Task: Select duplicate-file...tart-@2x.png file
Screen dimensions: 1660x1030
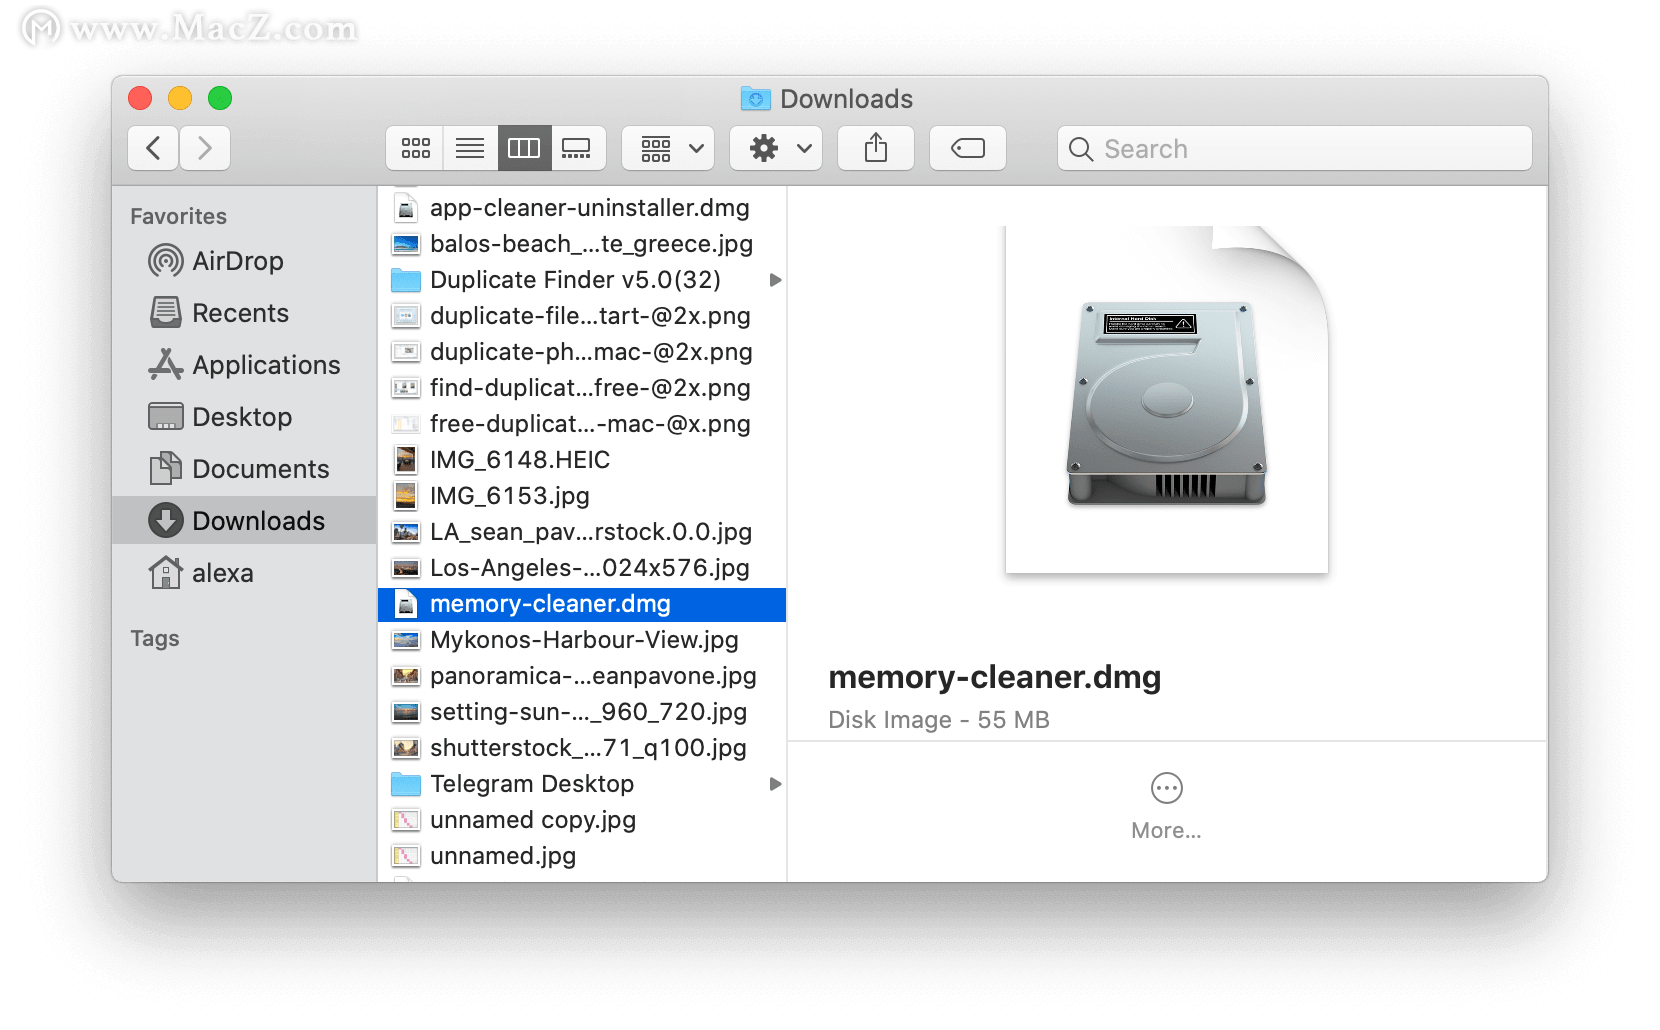Action: pyautogui.click(x=582, y=316)
